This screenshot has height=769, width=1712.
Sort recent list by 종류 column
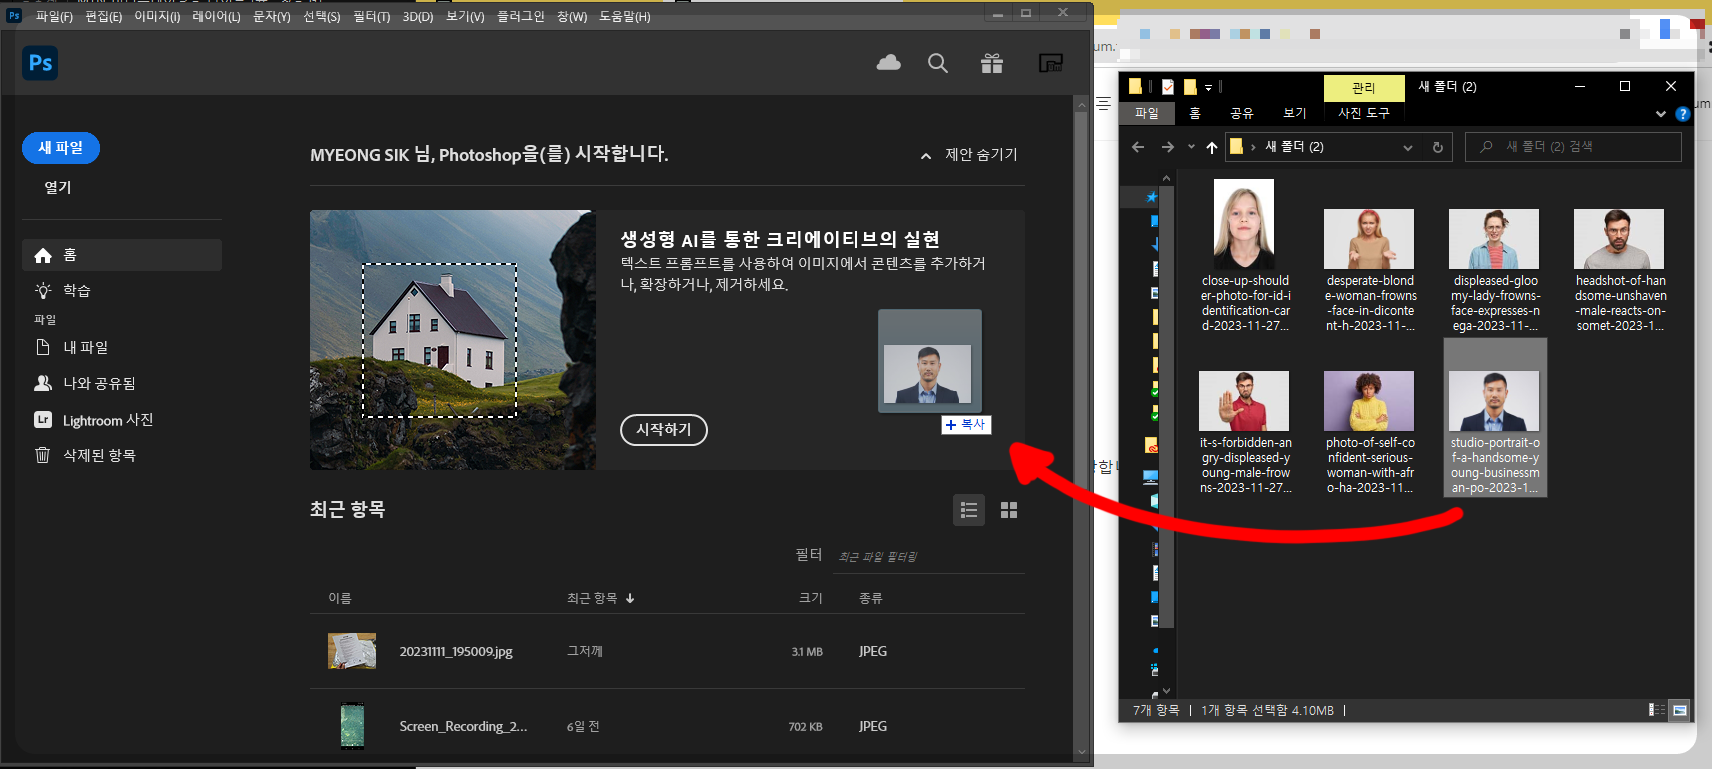(871, 598)
